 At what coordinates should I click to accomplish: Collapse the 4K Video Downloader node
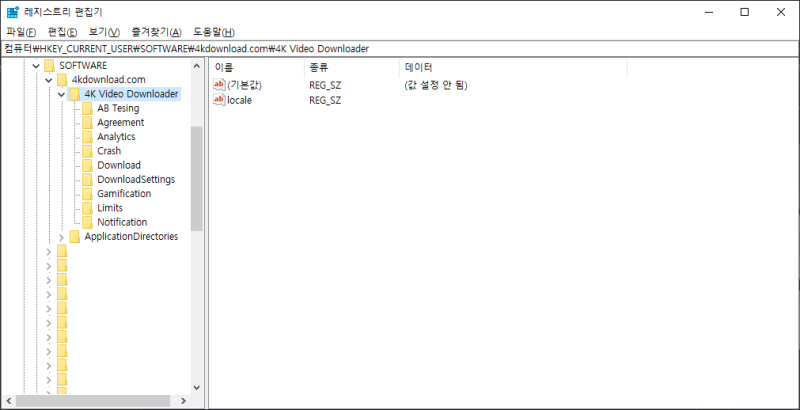tap(61, 94)
